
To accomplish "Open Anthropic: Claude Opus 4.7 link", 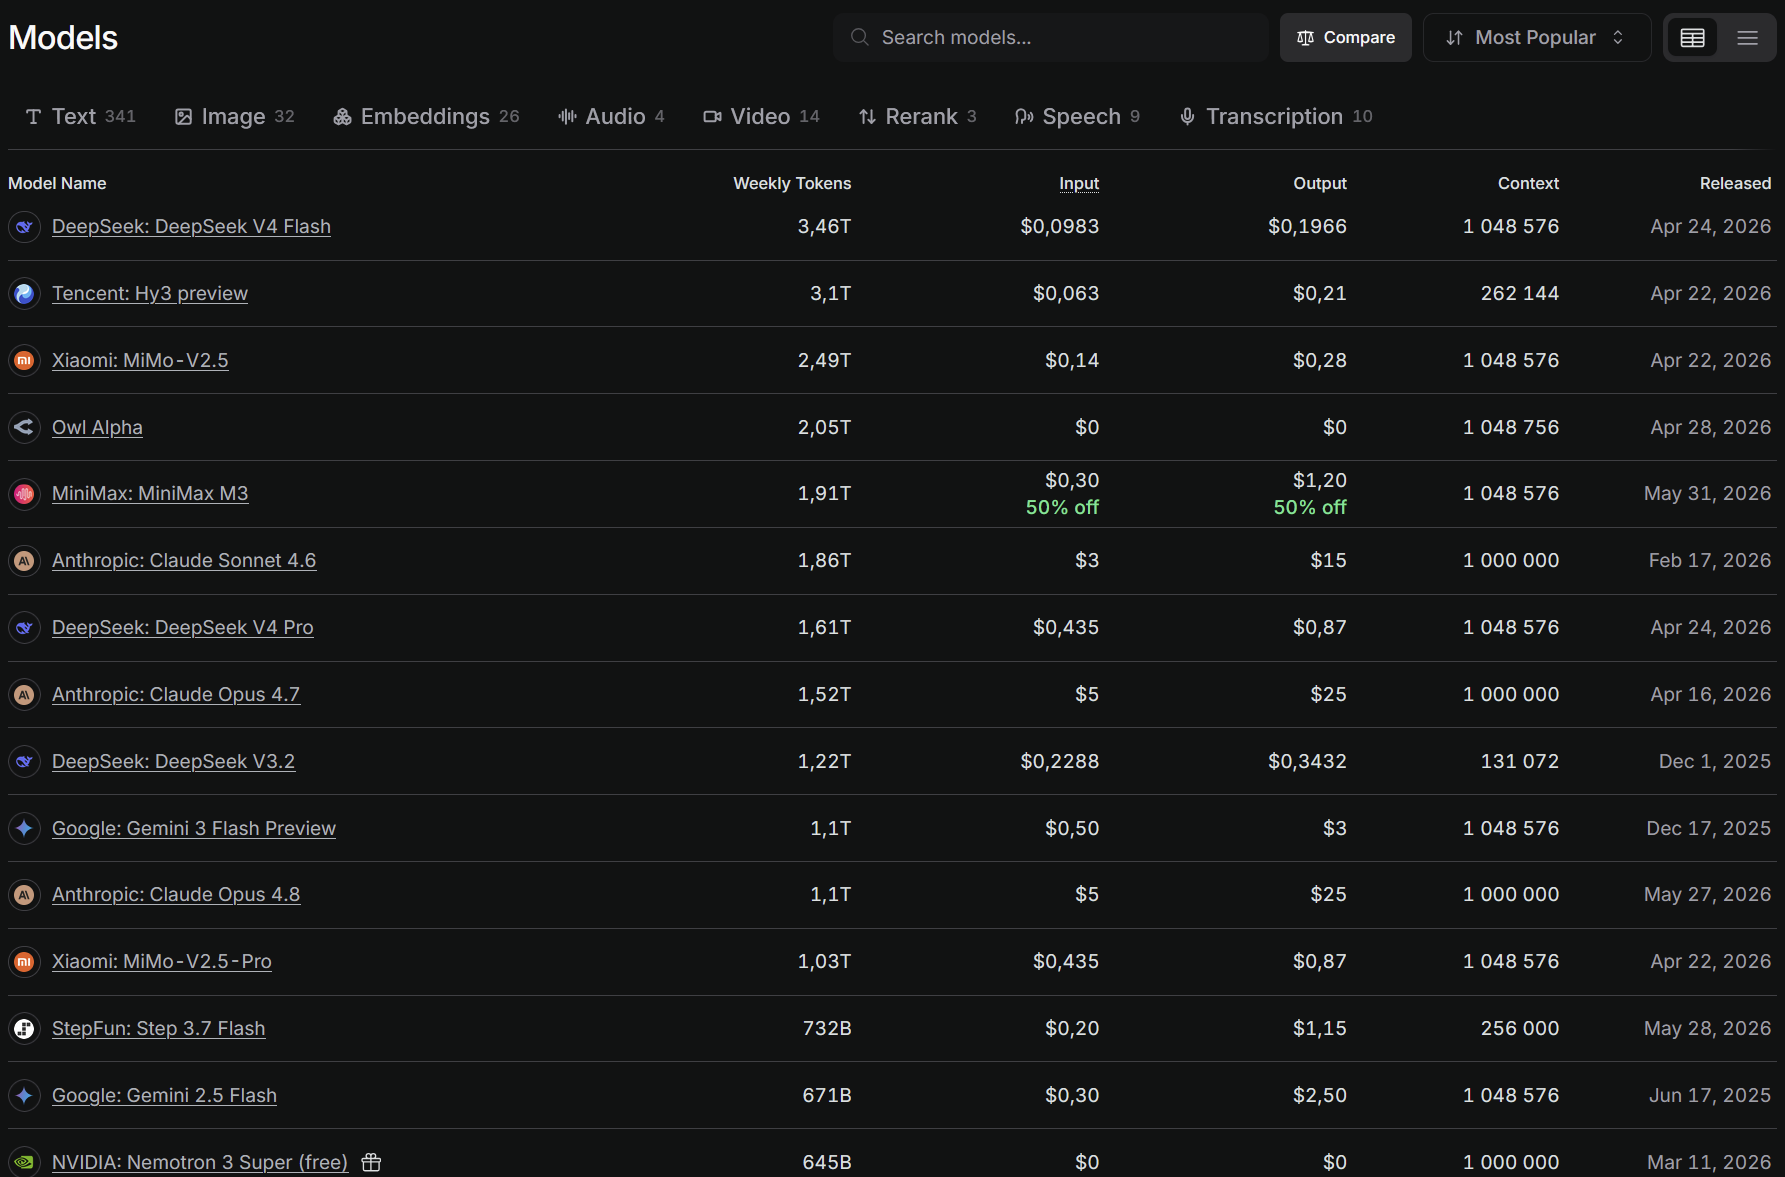I will pyautogui.click(x=176, y=694).
